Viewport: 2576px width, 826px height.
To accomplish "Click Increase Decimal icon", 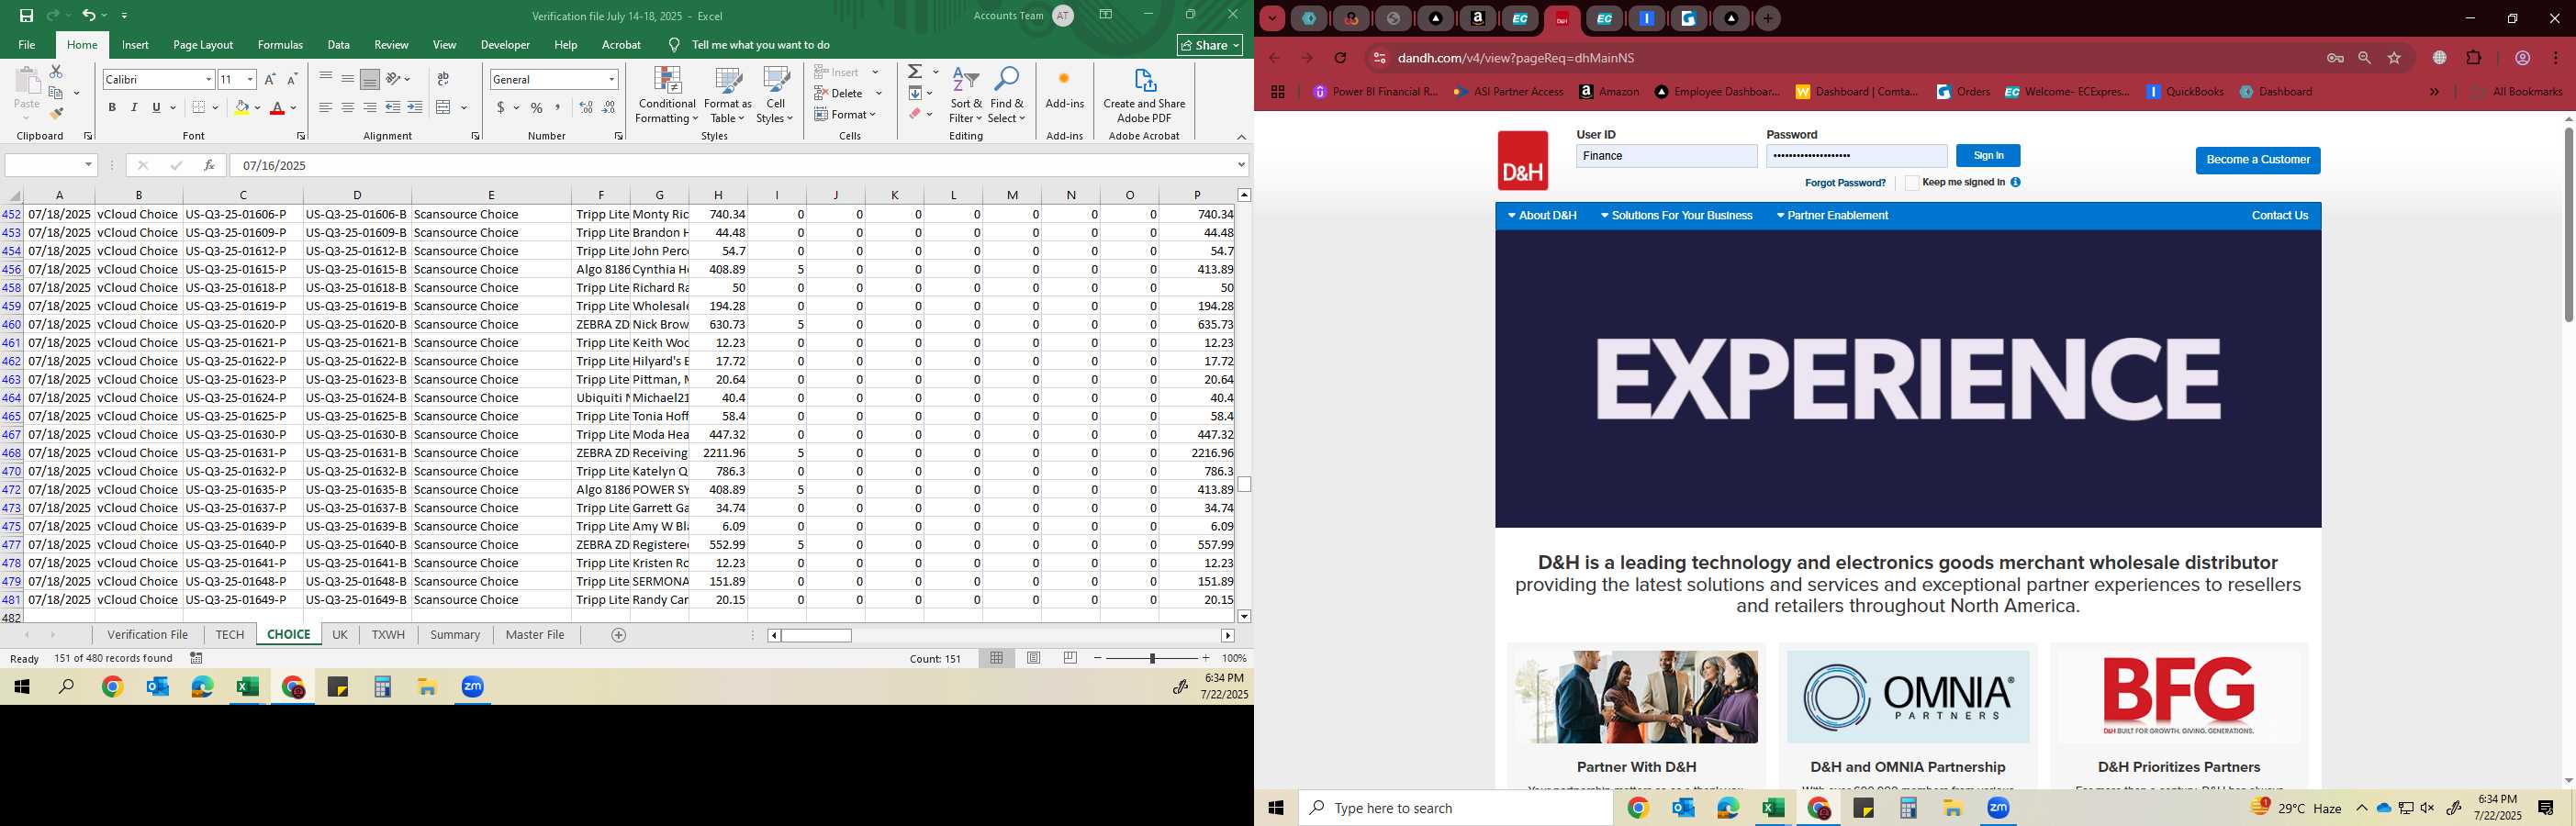I will 586,107.
